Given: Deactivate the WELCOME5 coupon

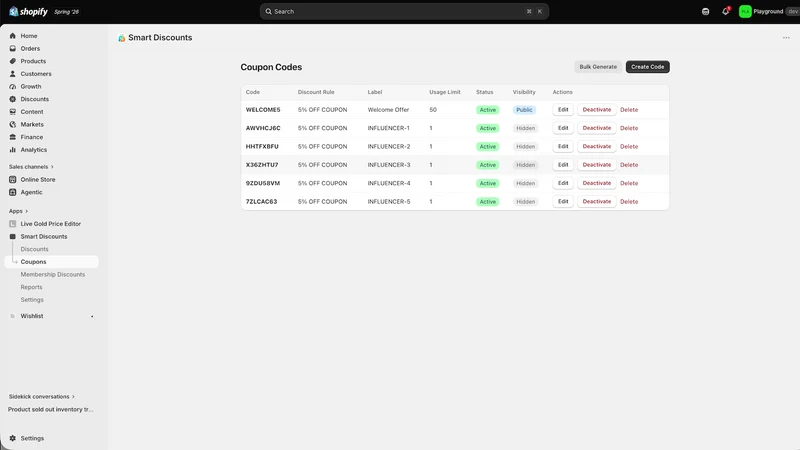Looking at the screenshot, I should 596,110.
